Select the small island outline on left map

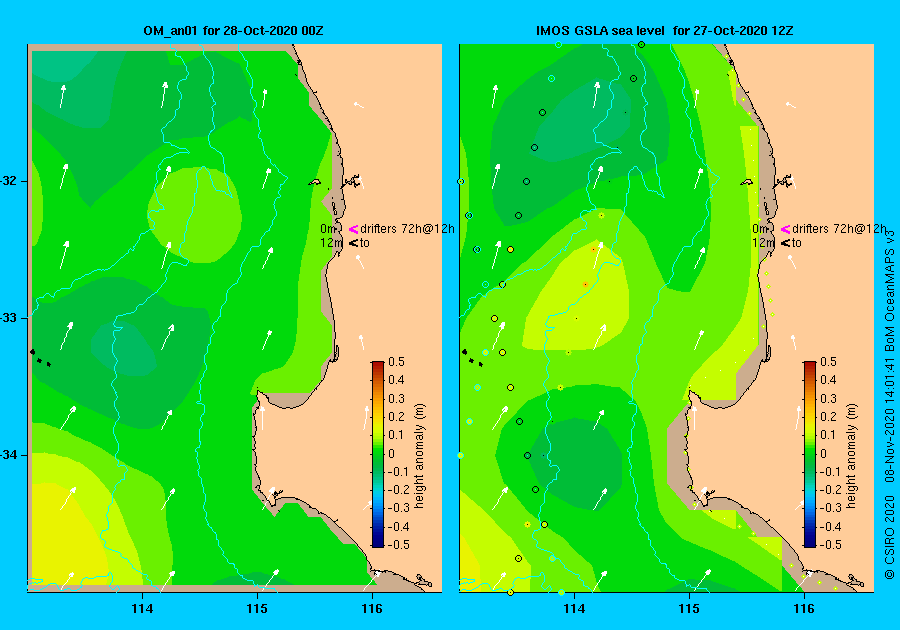315,182
